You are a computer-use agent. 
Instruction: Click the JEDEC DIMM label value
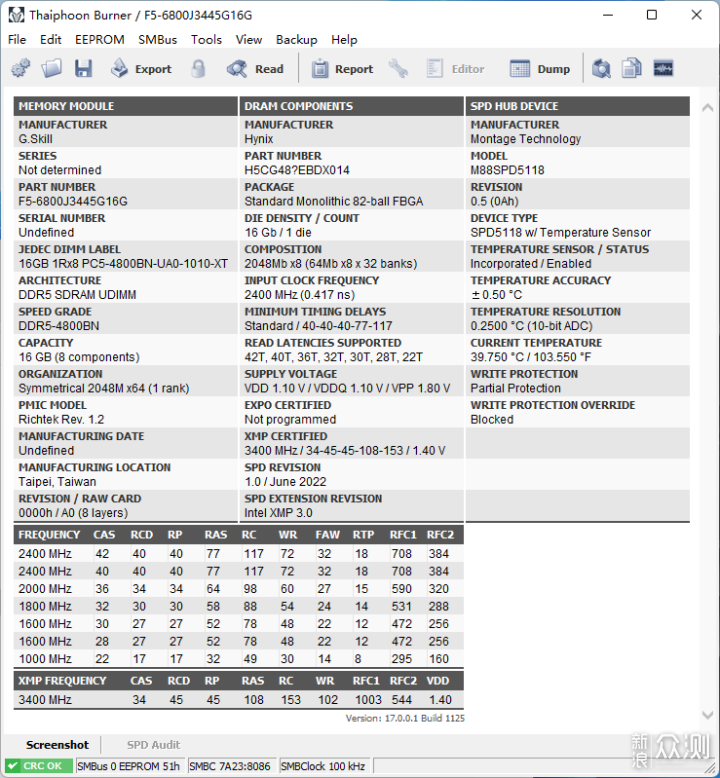[123, 263]
